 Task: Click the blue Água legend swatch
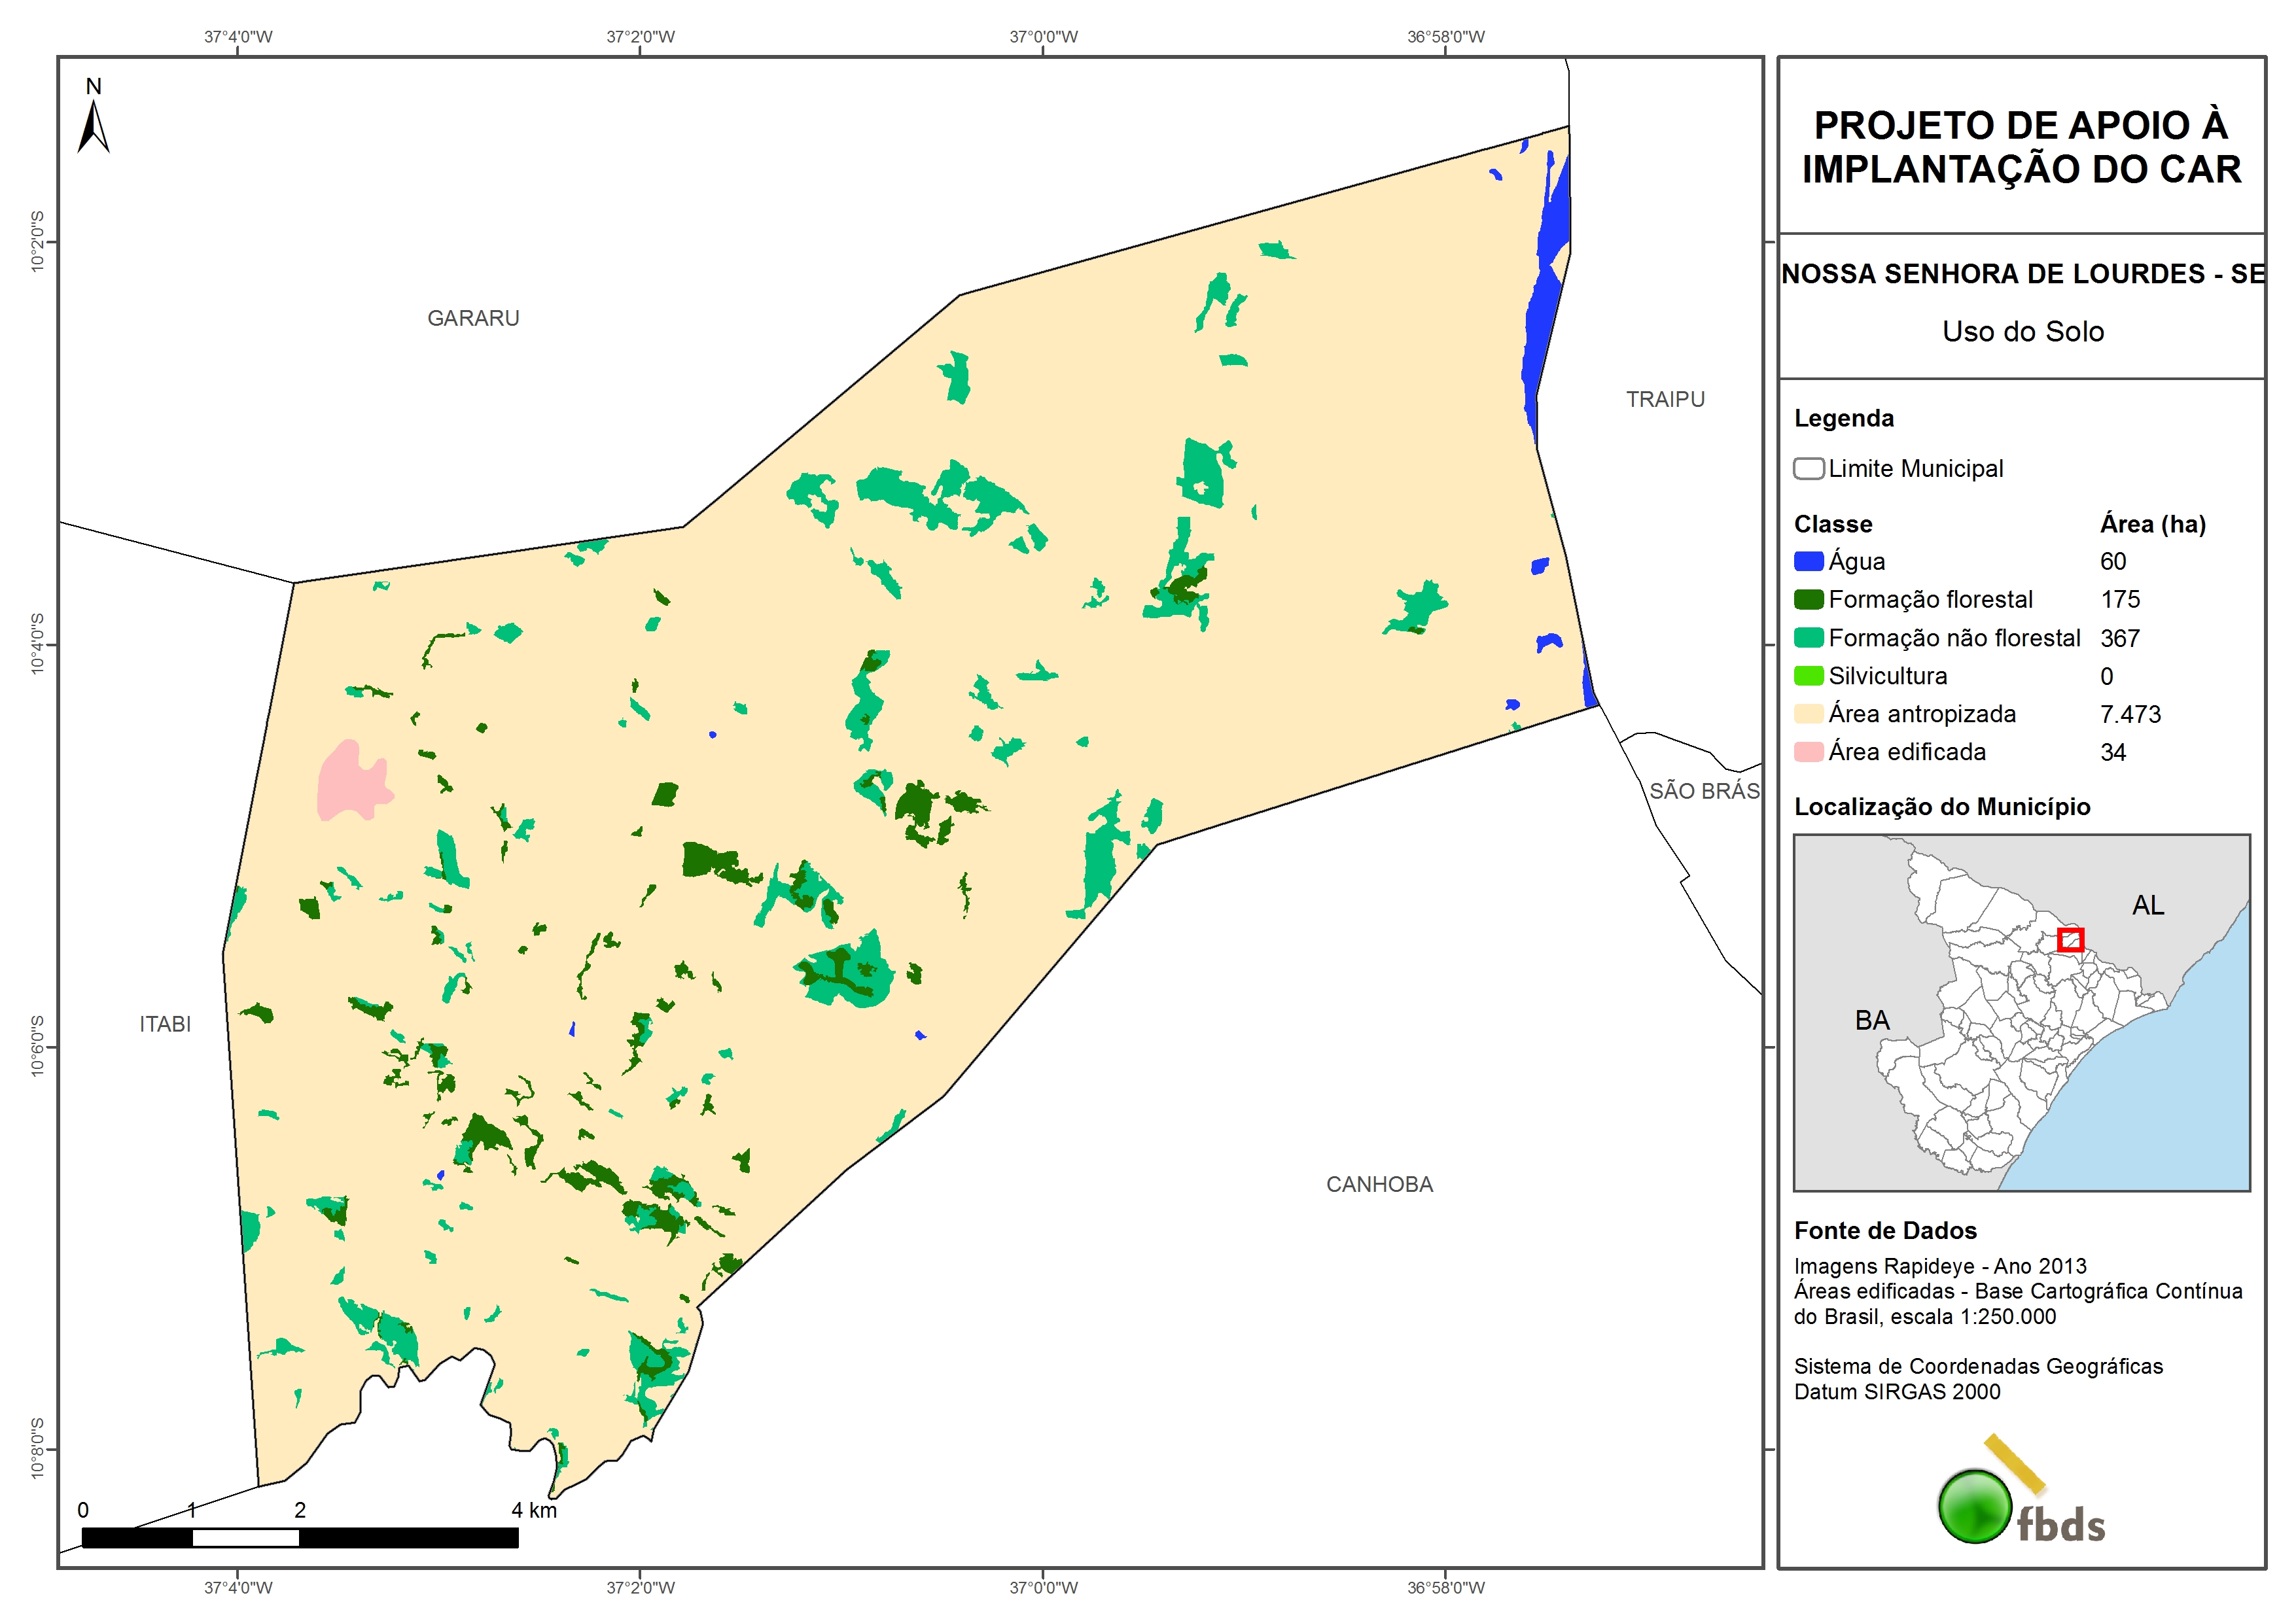coord(1808,561)
